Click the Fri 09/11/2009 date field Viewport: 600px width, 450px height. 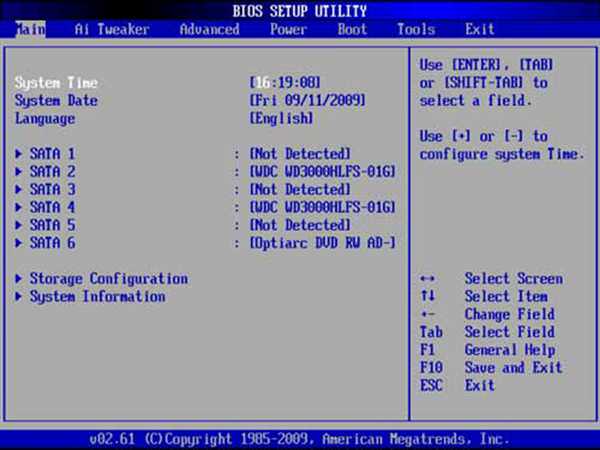click(308, 101)
